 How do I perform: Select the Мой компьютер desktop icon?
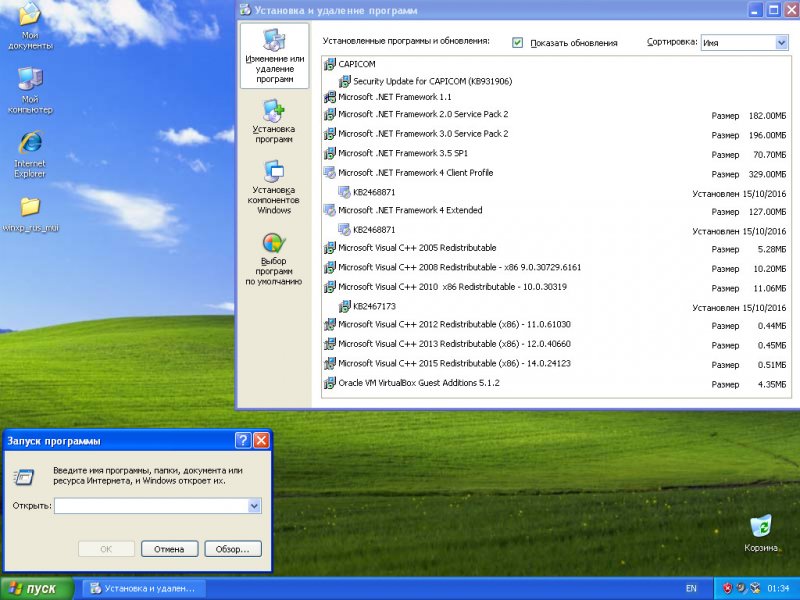point(30,90)
